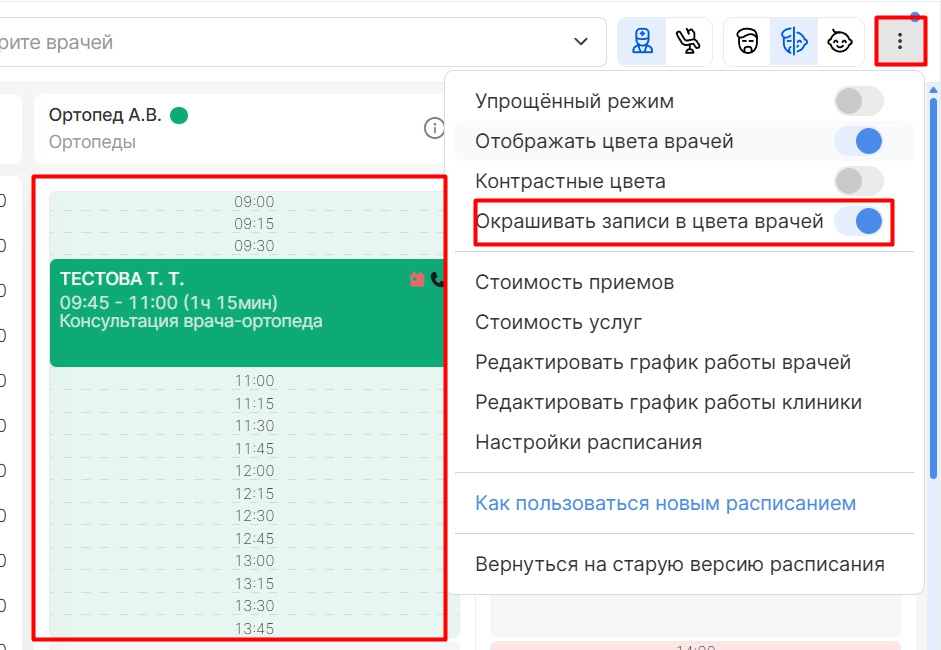
Task: Filter by child patient icon
Action: coord(840,41)
